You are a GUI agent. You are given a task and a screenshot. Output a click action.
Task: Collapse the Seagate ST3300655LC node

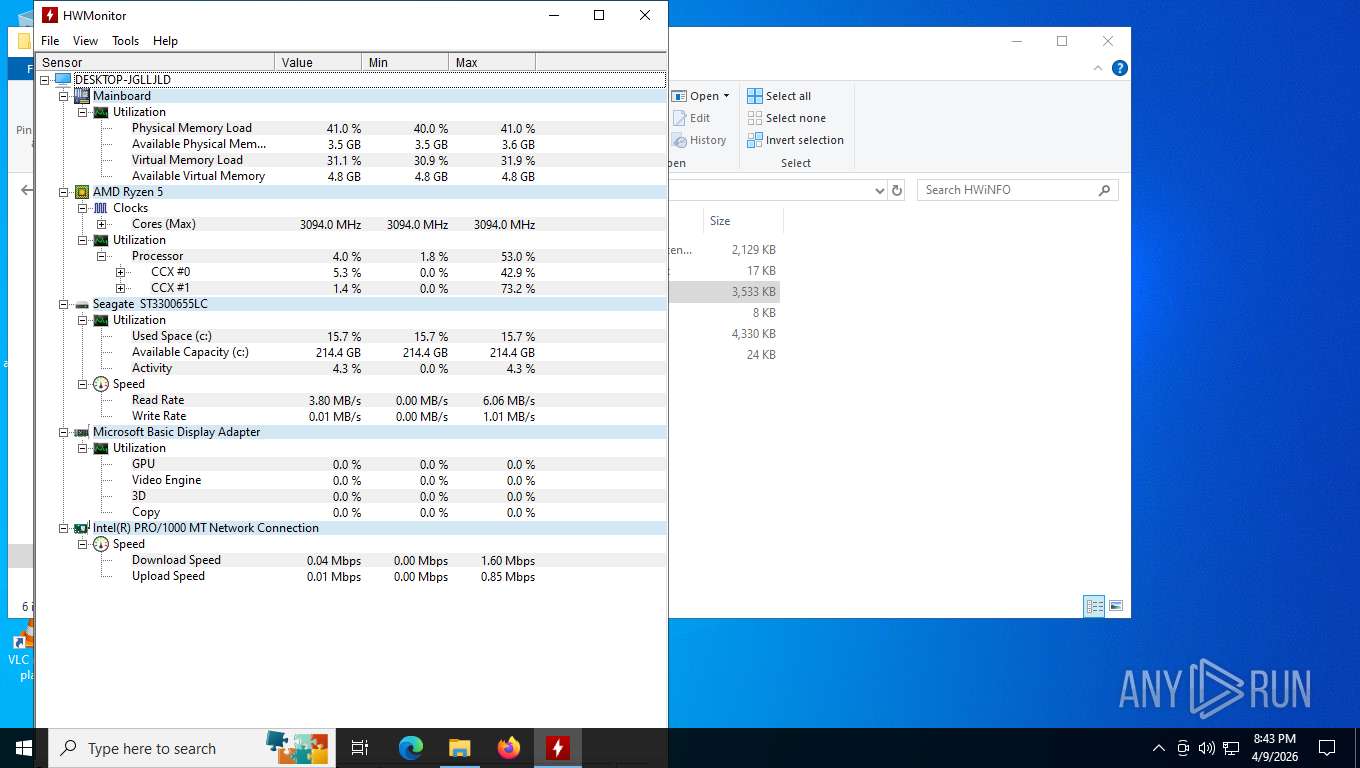tap(63, 304)
